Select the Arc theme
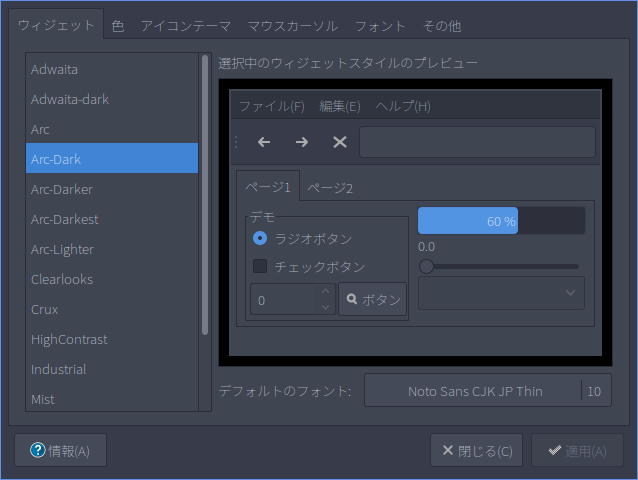This screenshot has height=480, width=638. [x=112, y=129]
